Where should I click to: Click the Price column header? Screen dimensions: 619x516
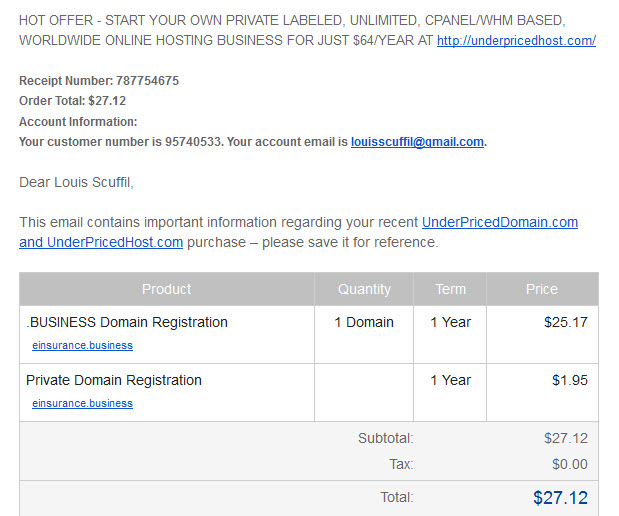[x=542, y=289]
